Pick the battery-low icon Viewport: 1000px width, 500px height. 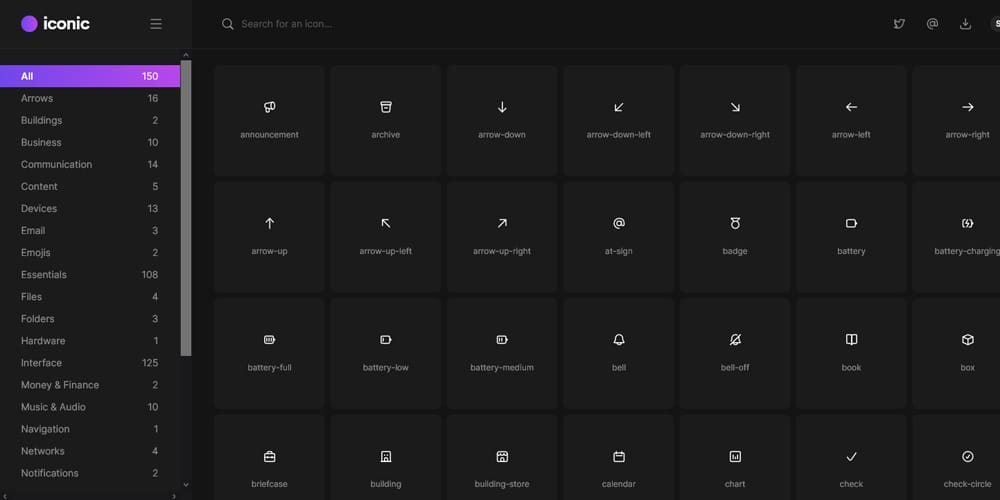pos(385,353)
